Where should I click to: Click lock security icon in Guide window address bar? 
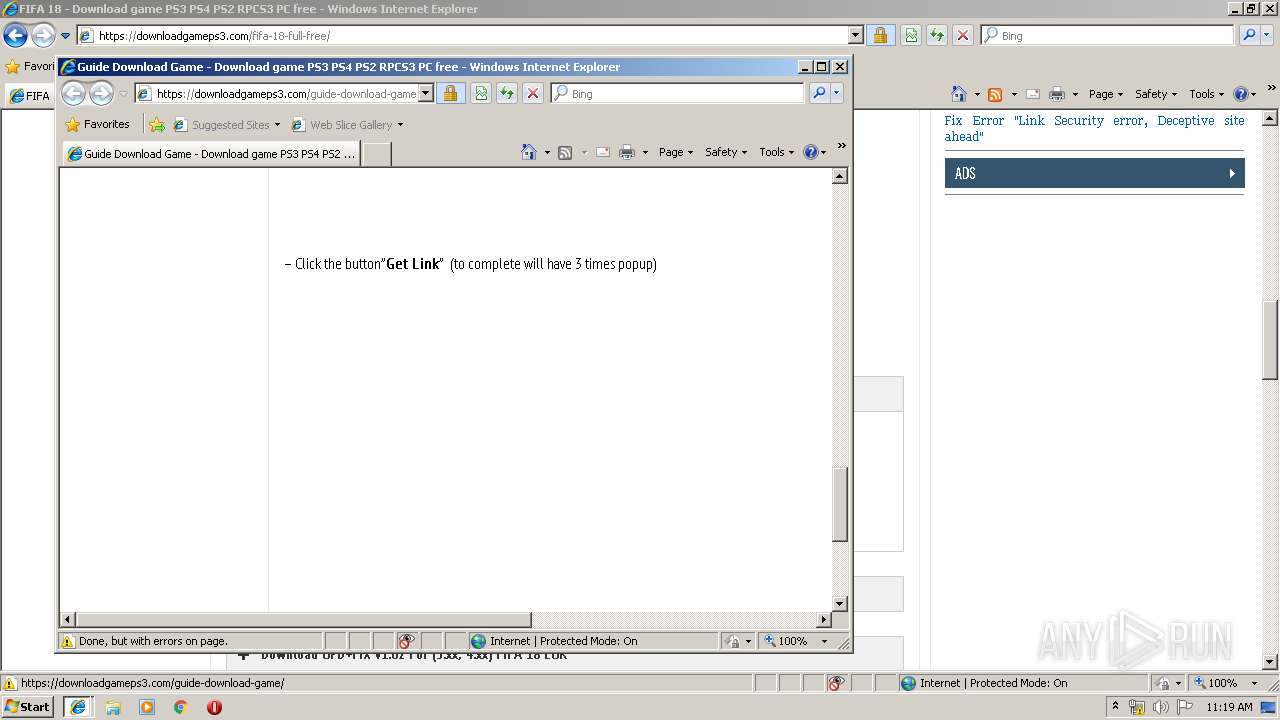(x=450, y=93)
